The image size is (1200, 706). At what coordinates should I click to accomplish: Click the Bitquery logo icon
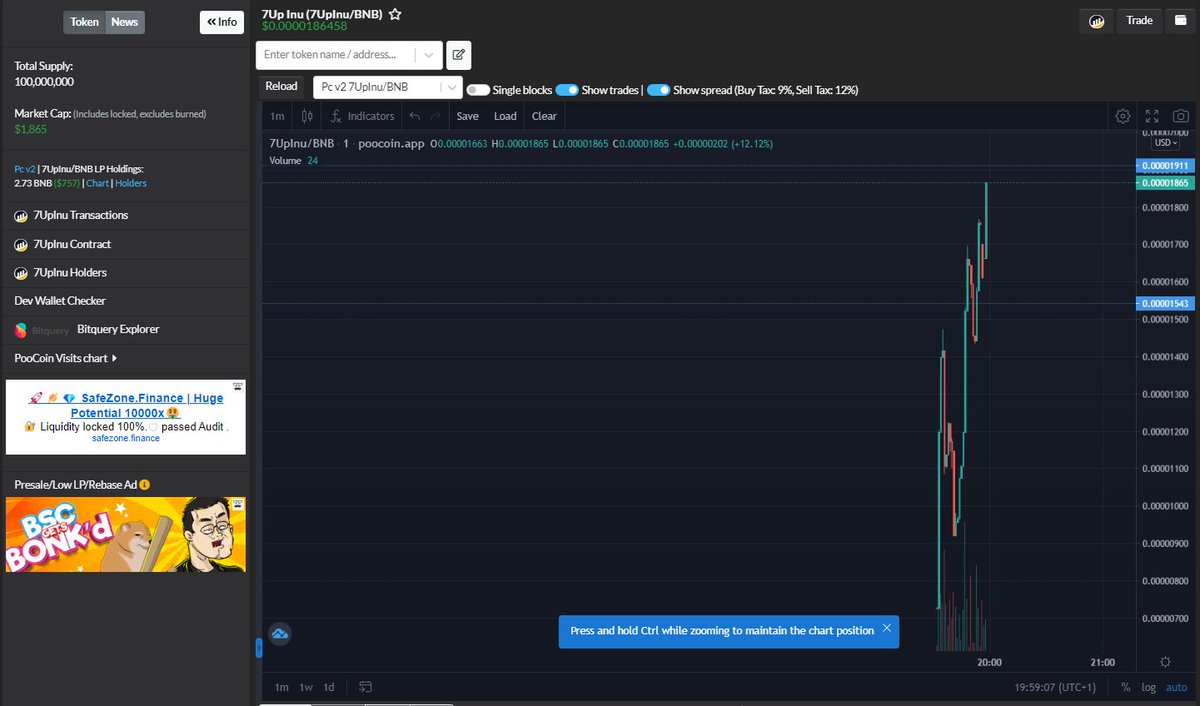coord(21,329)
